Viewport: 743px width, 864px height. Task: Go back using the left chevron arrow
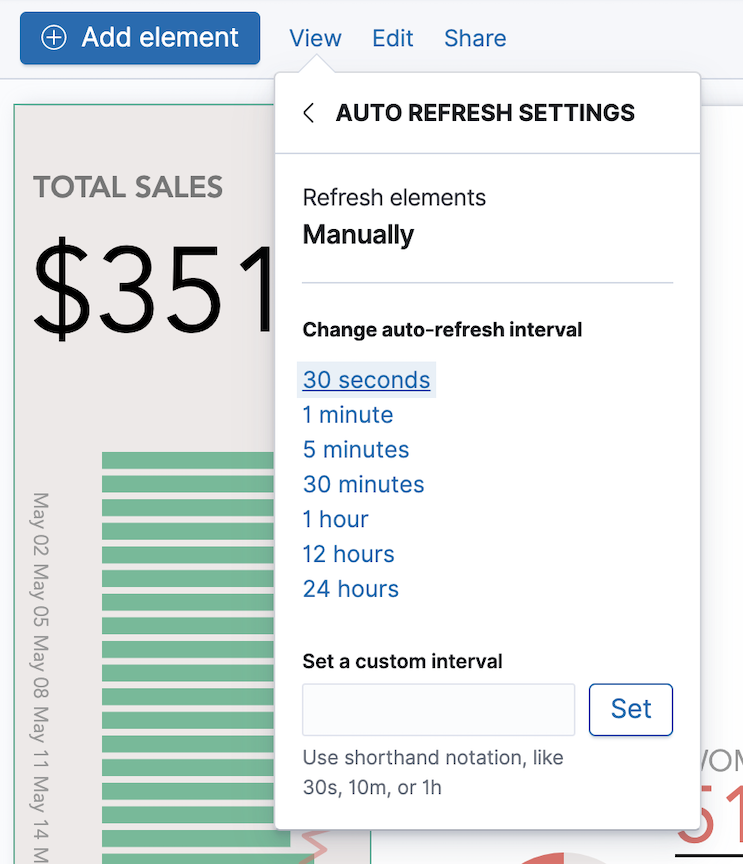(x=308, y=113)
